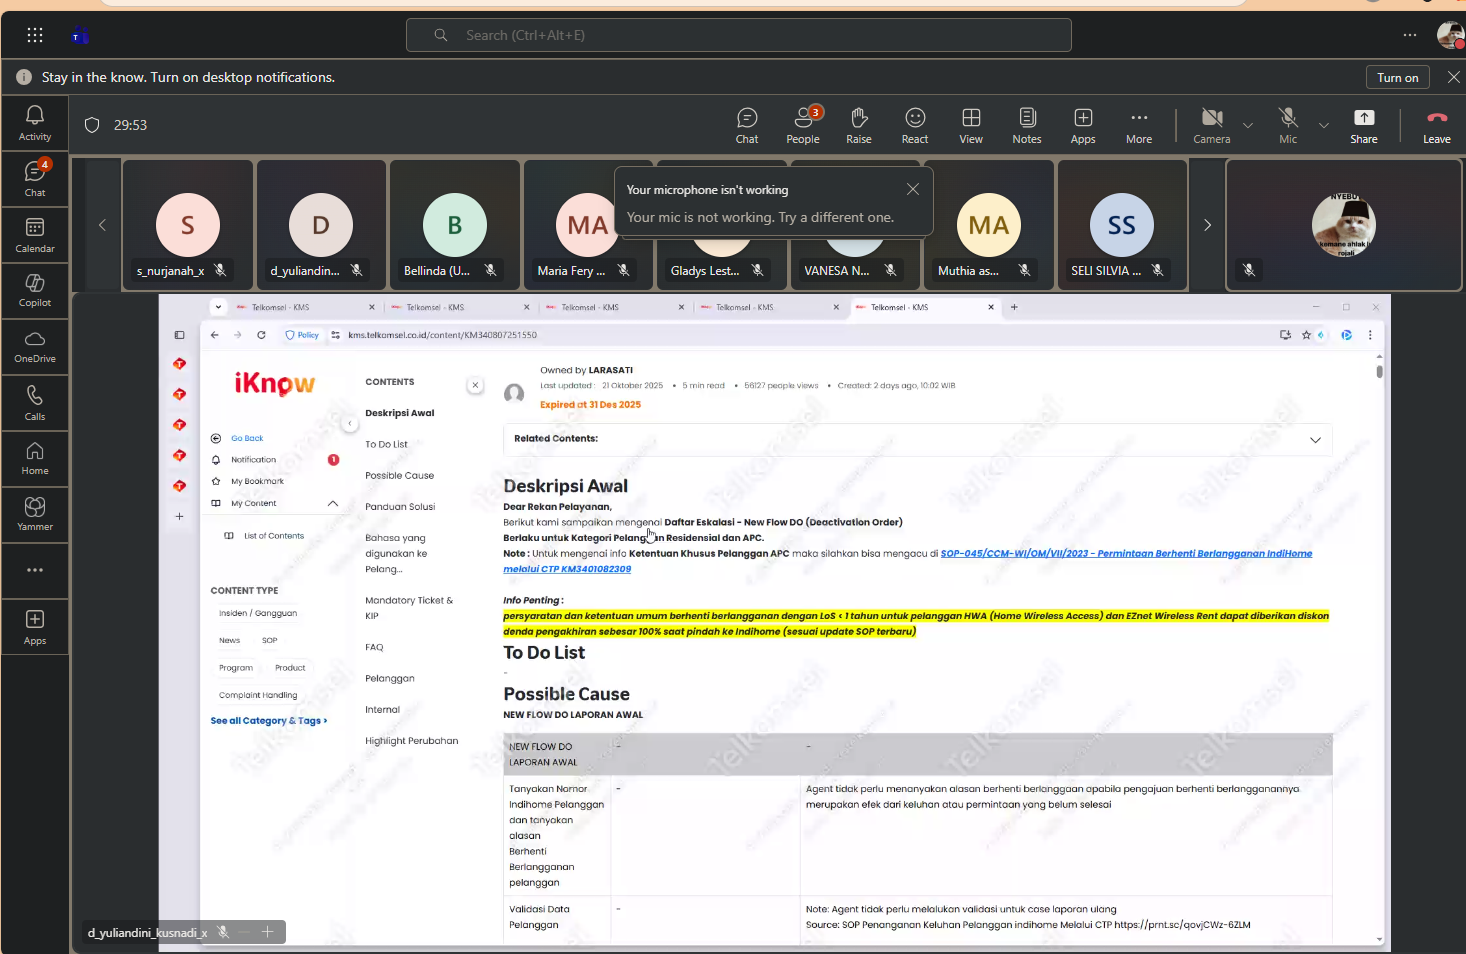Turn on the Camera
The width and height of the screenshot is (1466, 954).
1212,126
